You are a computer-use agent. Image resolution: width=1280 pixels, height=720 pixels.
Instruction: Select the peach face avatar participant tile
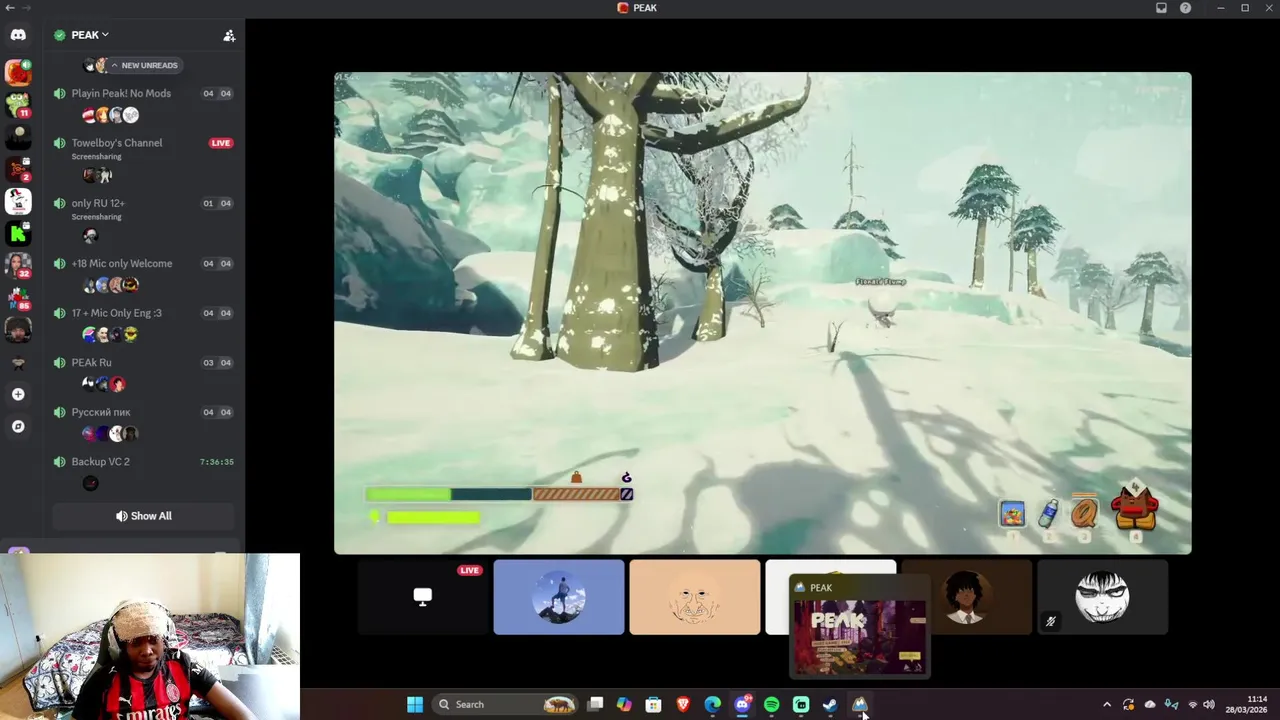pyautogui.click(x=695, y=597)
